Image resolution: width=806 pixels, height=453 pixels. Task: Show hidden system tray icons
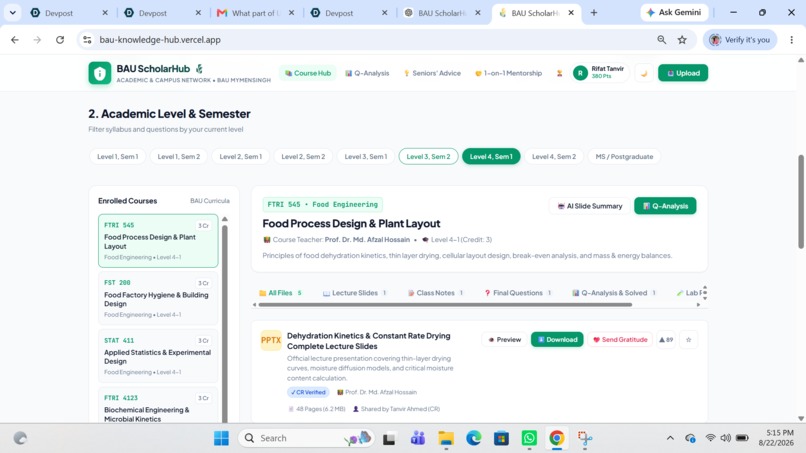click(670, 438)
